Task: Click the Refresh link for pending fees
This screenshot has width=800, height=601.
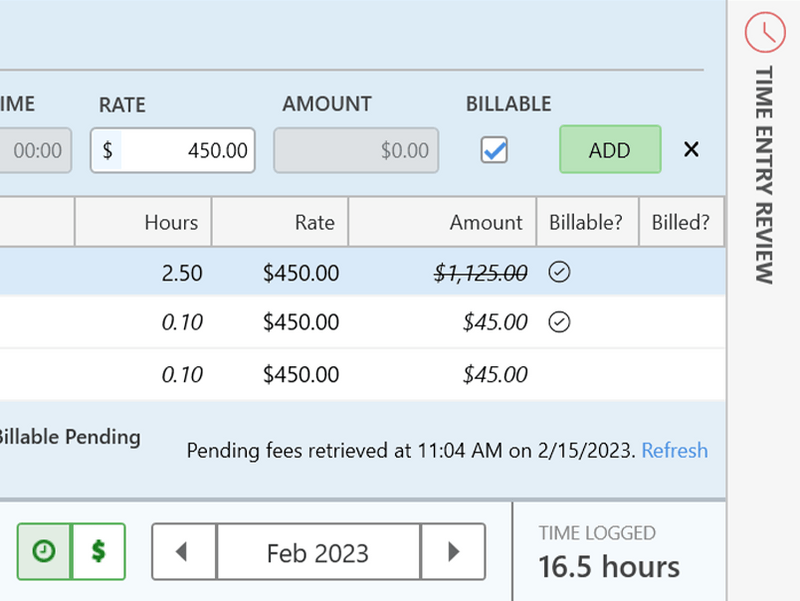Action: tap(674, 451)
